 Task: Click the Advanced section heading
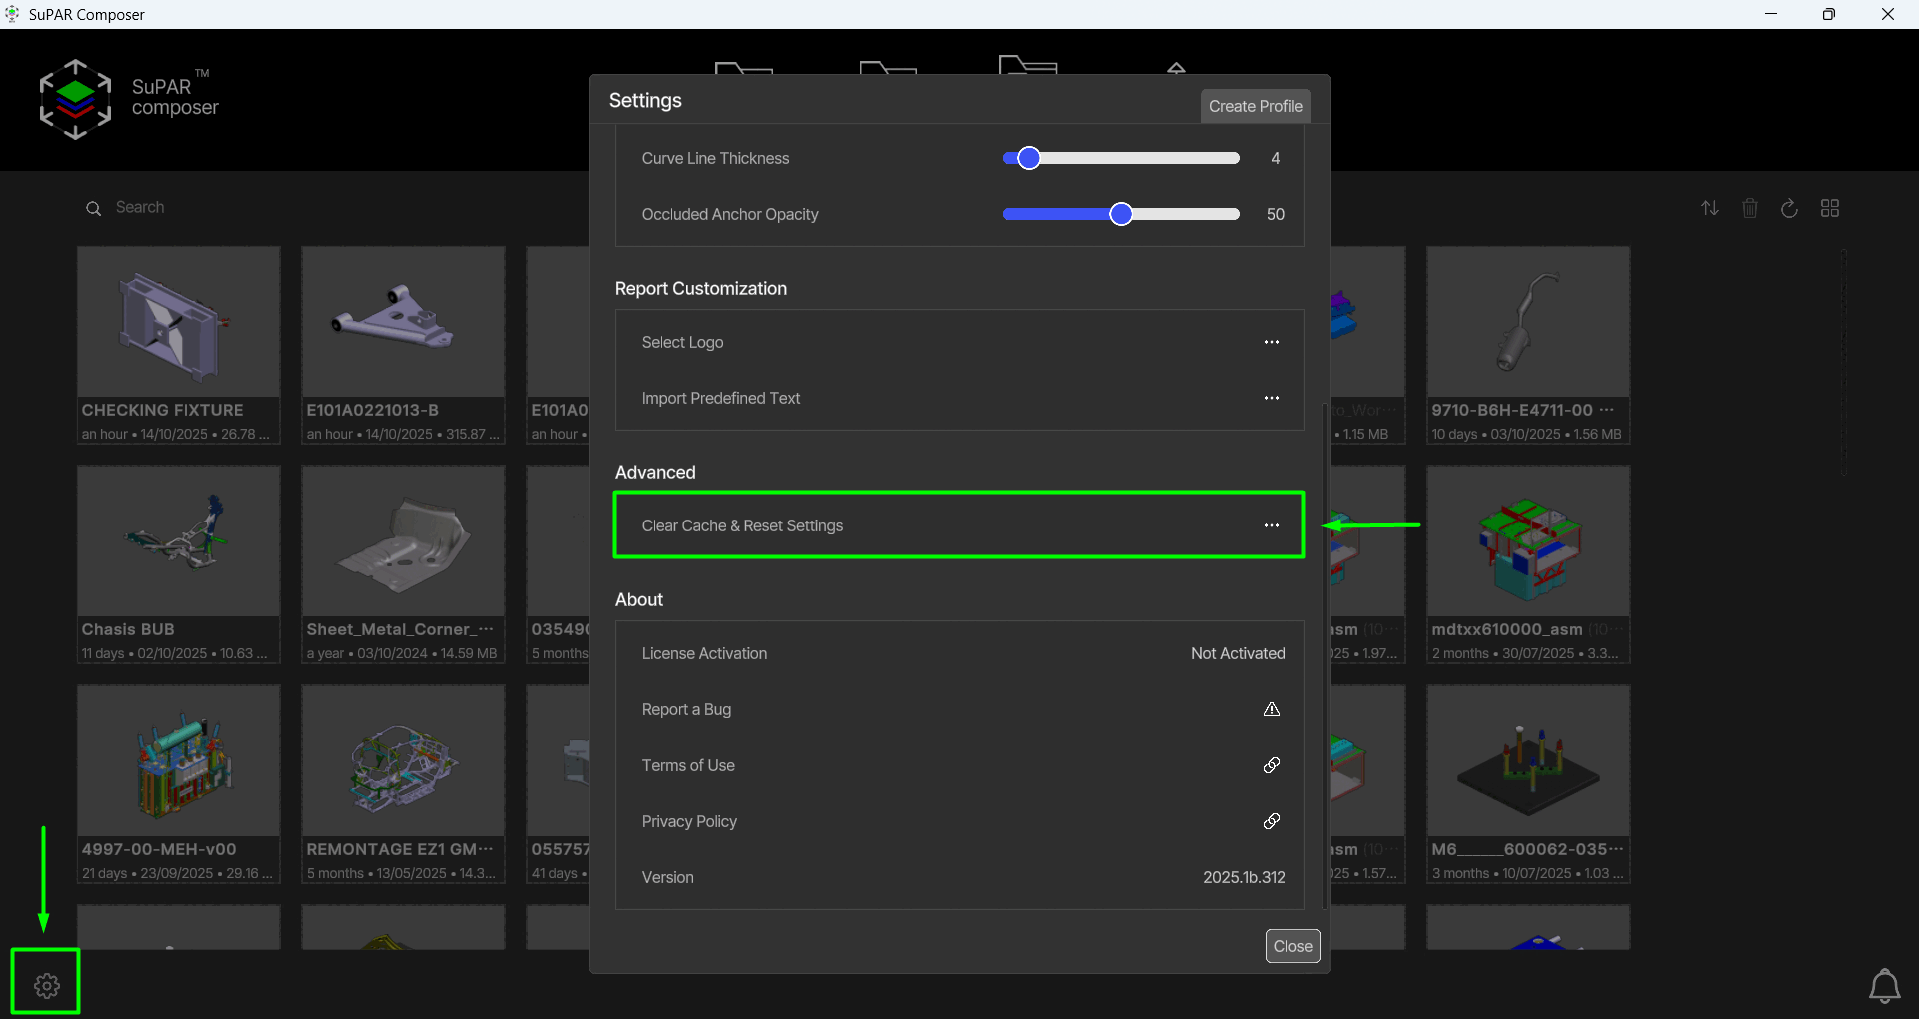point(655,472)
